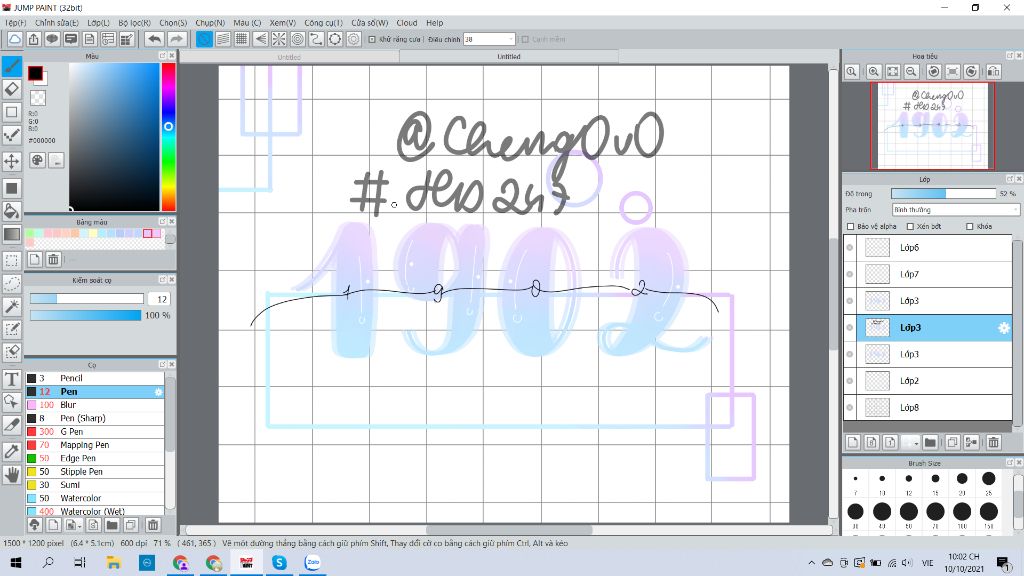The width and height of the screenshot is (1024, 576).
Task: Select the rectangular Select tool
Action: (12, 261)
